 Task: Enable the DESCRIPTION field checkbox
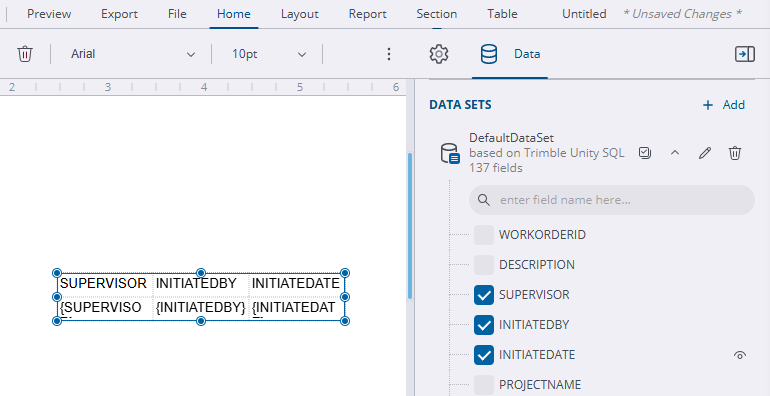coord(484,265)
